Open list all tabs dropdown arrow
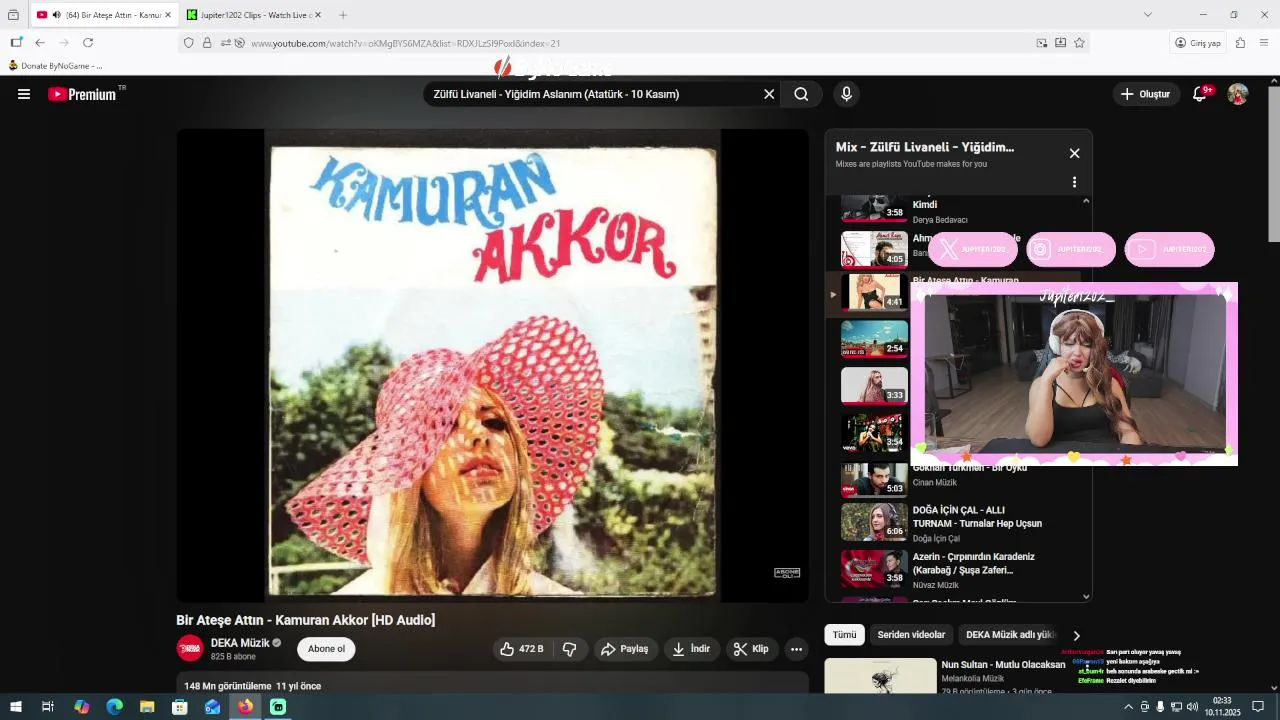Image resolution: width=1280 pixels, height=720 pixels. [1148, 15]
